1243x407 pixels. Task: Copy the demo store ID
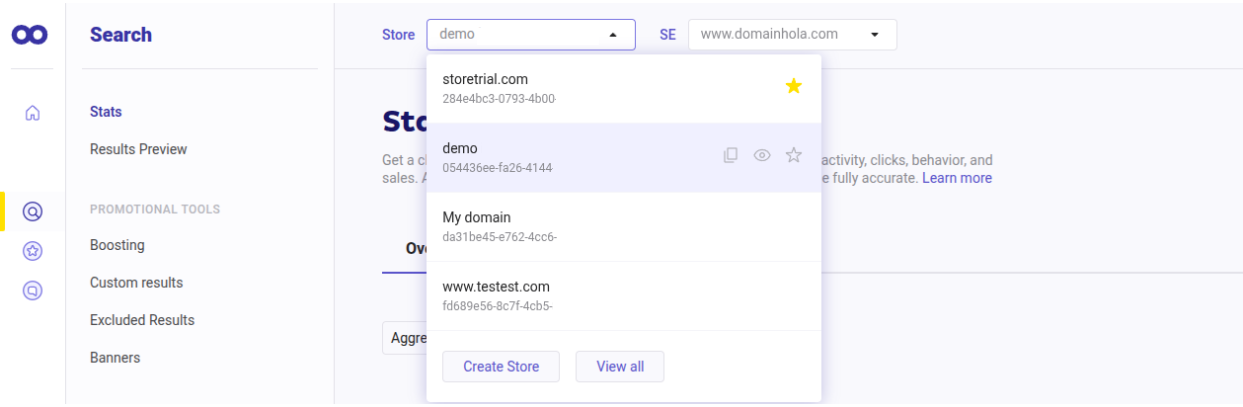pyautogui.click(x=730, y=155)
